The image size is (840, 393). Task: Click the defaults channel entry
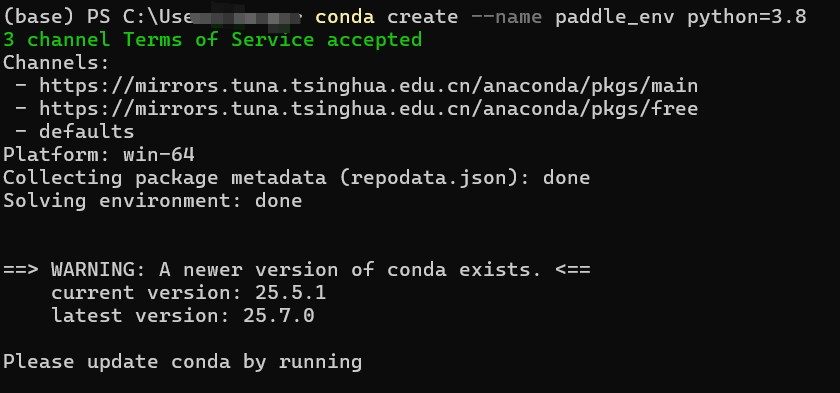pos(86,132)
